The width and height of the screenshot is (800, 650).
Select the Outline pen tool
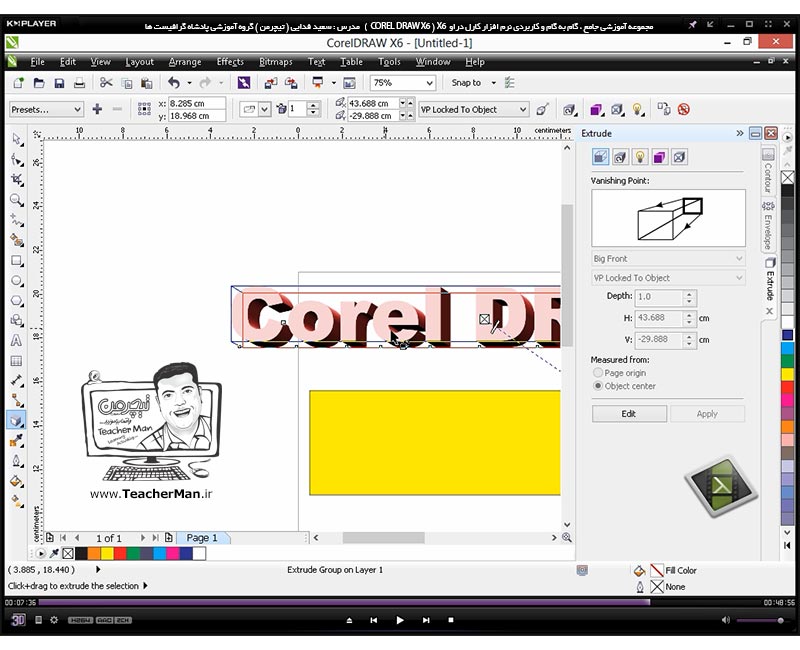[x=17, y=461]
